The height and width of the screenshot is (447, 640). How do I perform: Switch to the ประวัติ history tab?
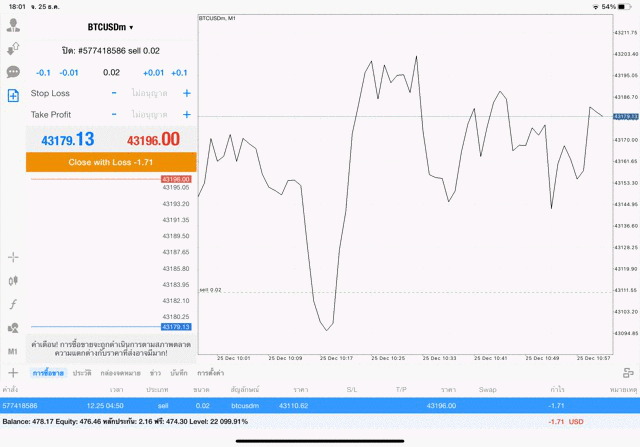point(81,372)
